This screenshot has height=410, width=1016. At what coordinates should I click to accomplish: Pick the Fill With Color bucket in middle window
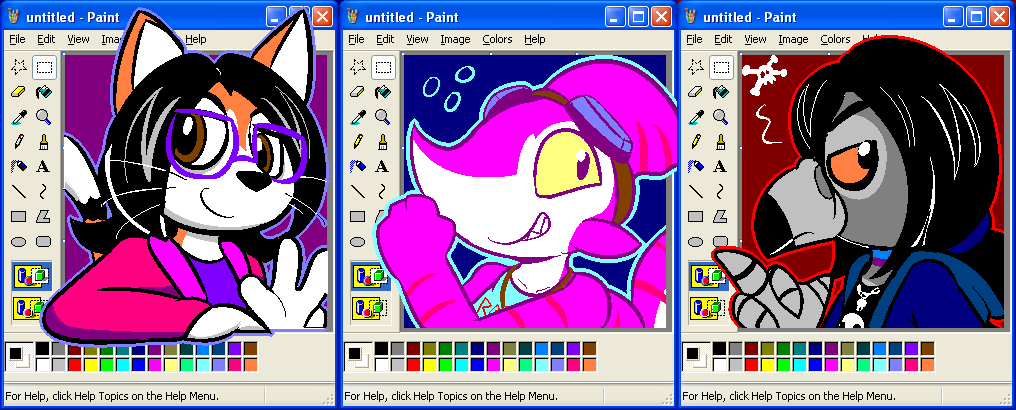[x=382, y=92]
